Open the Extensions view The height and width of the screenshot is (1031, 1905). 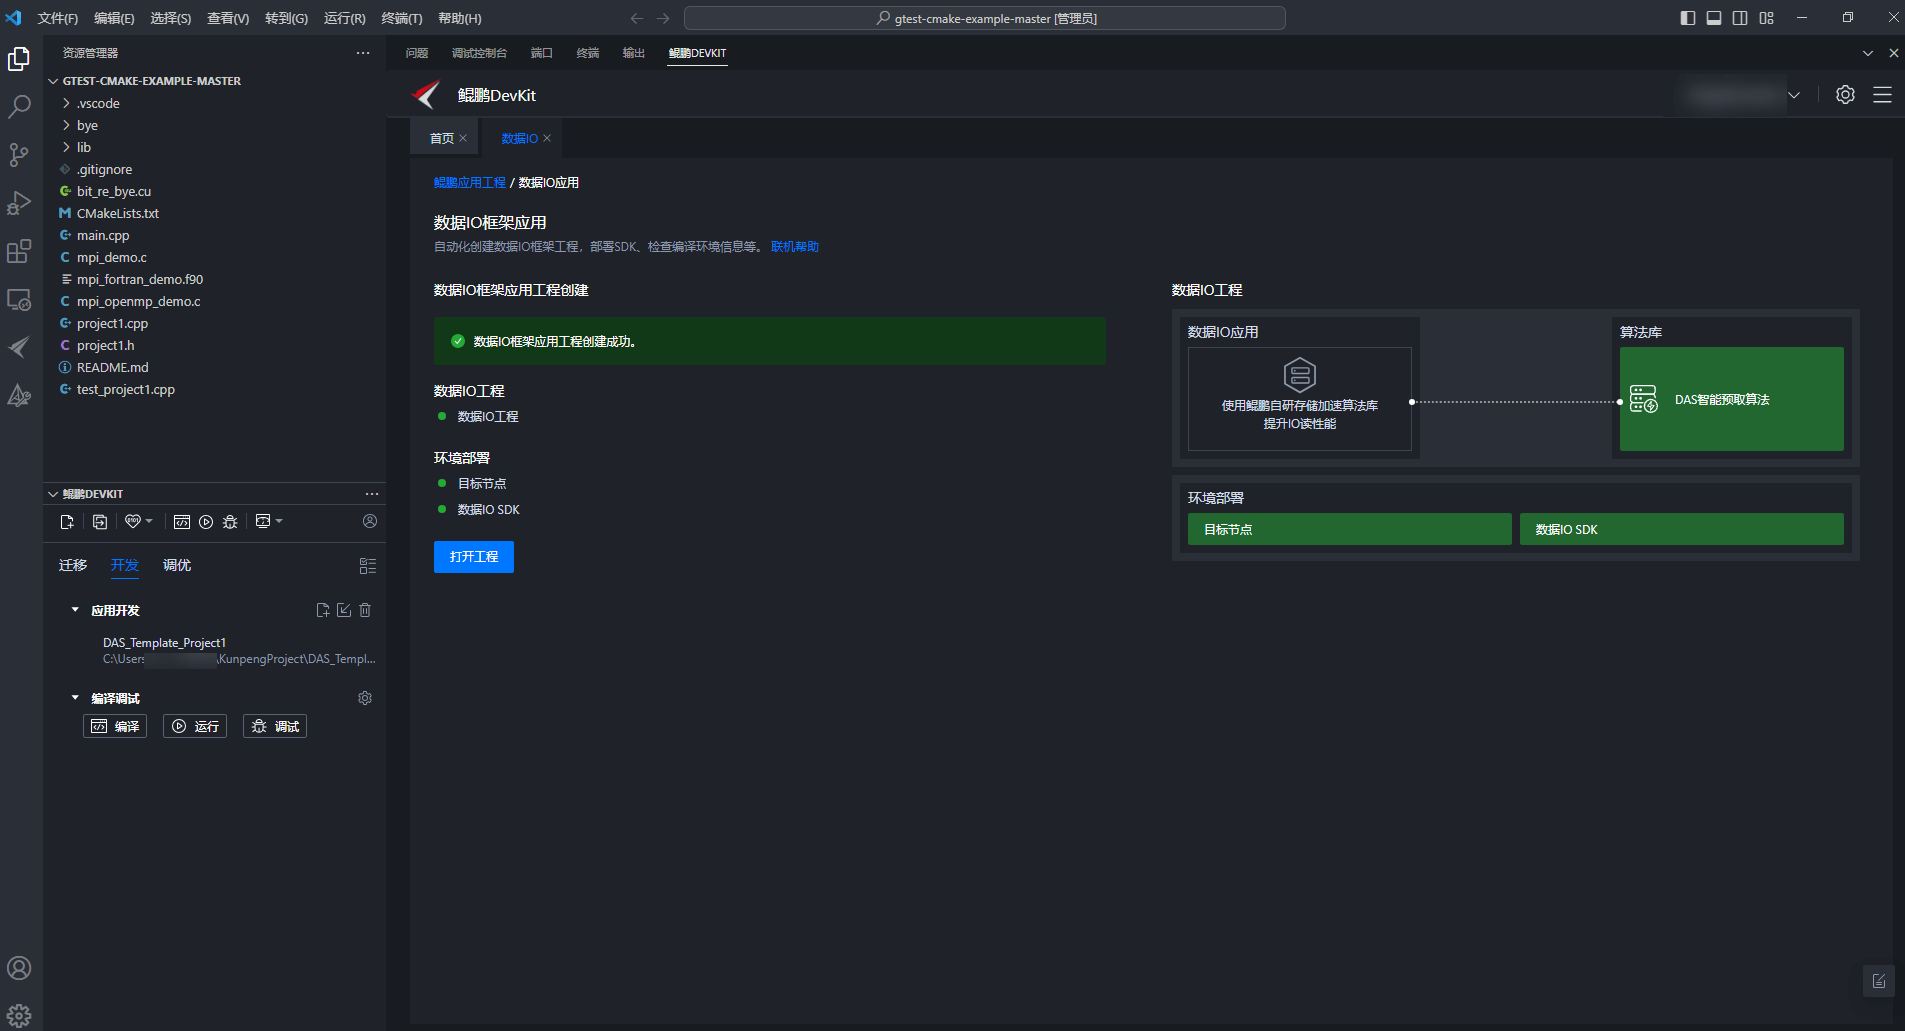click(19, 251)
